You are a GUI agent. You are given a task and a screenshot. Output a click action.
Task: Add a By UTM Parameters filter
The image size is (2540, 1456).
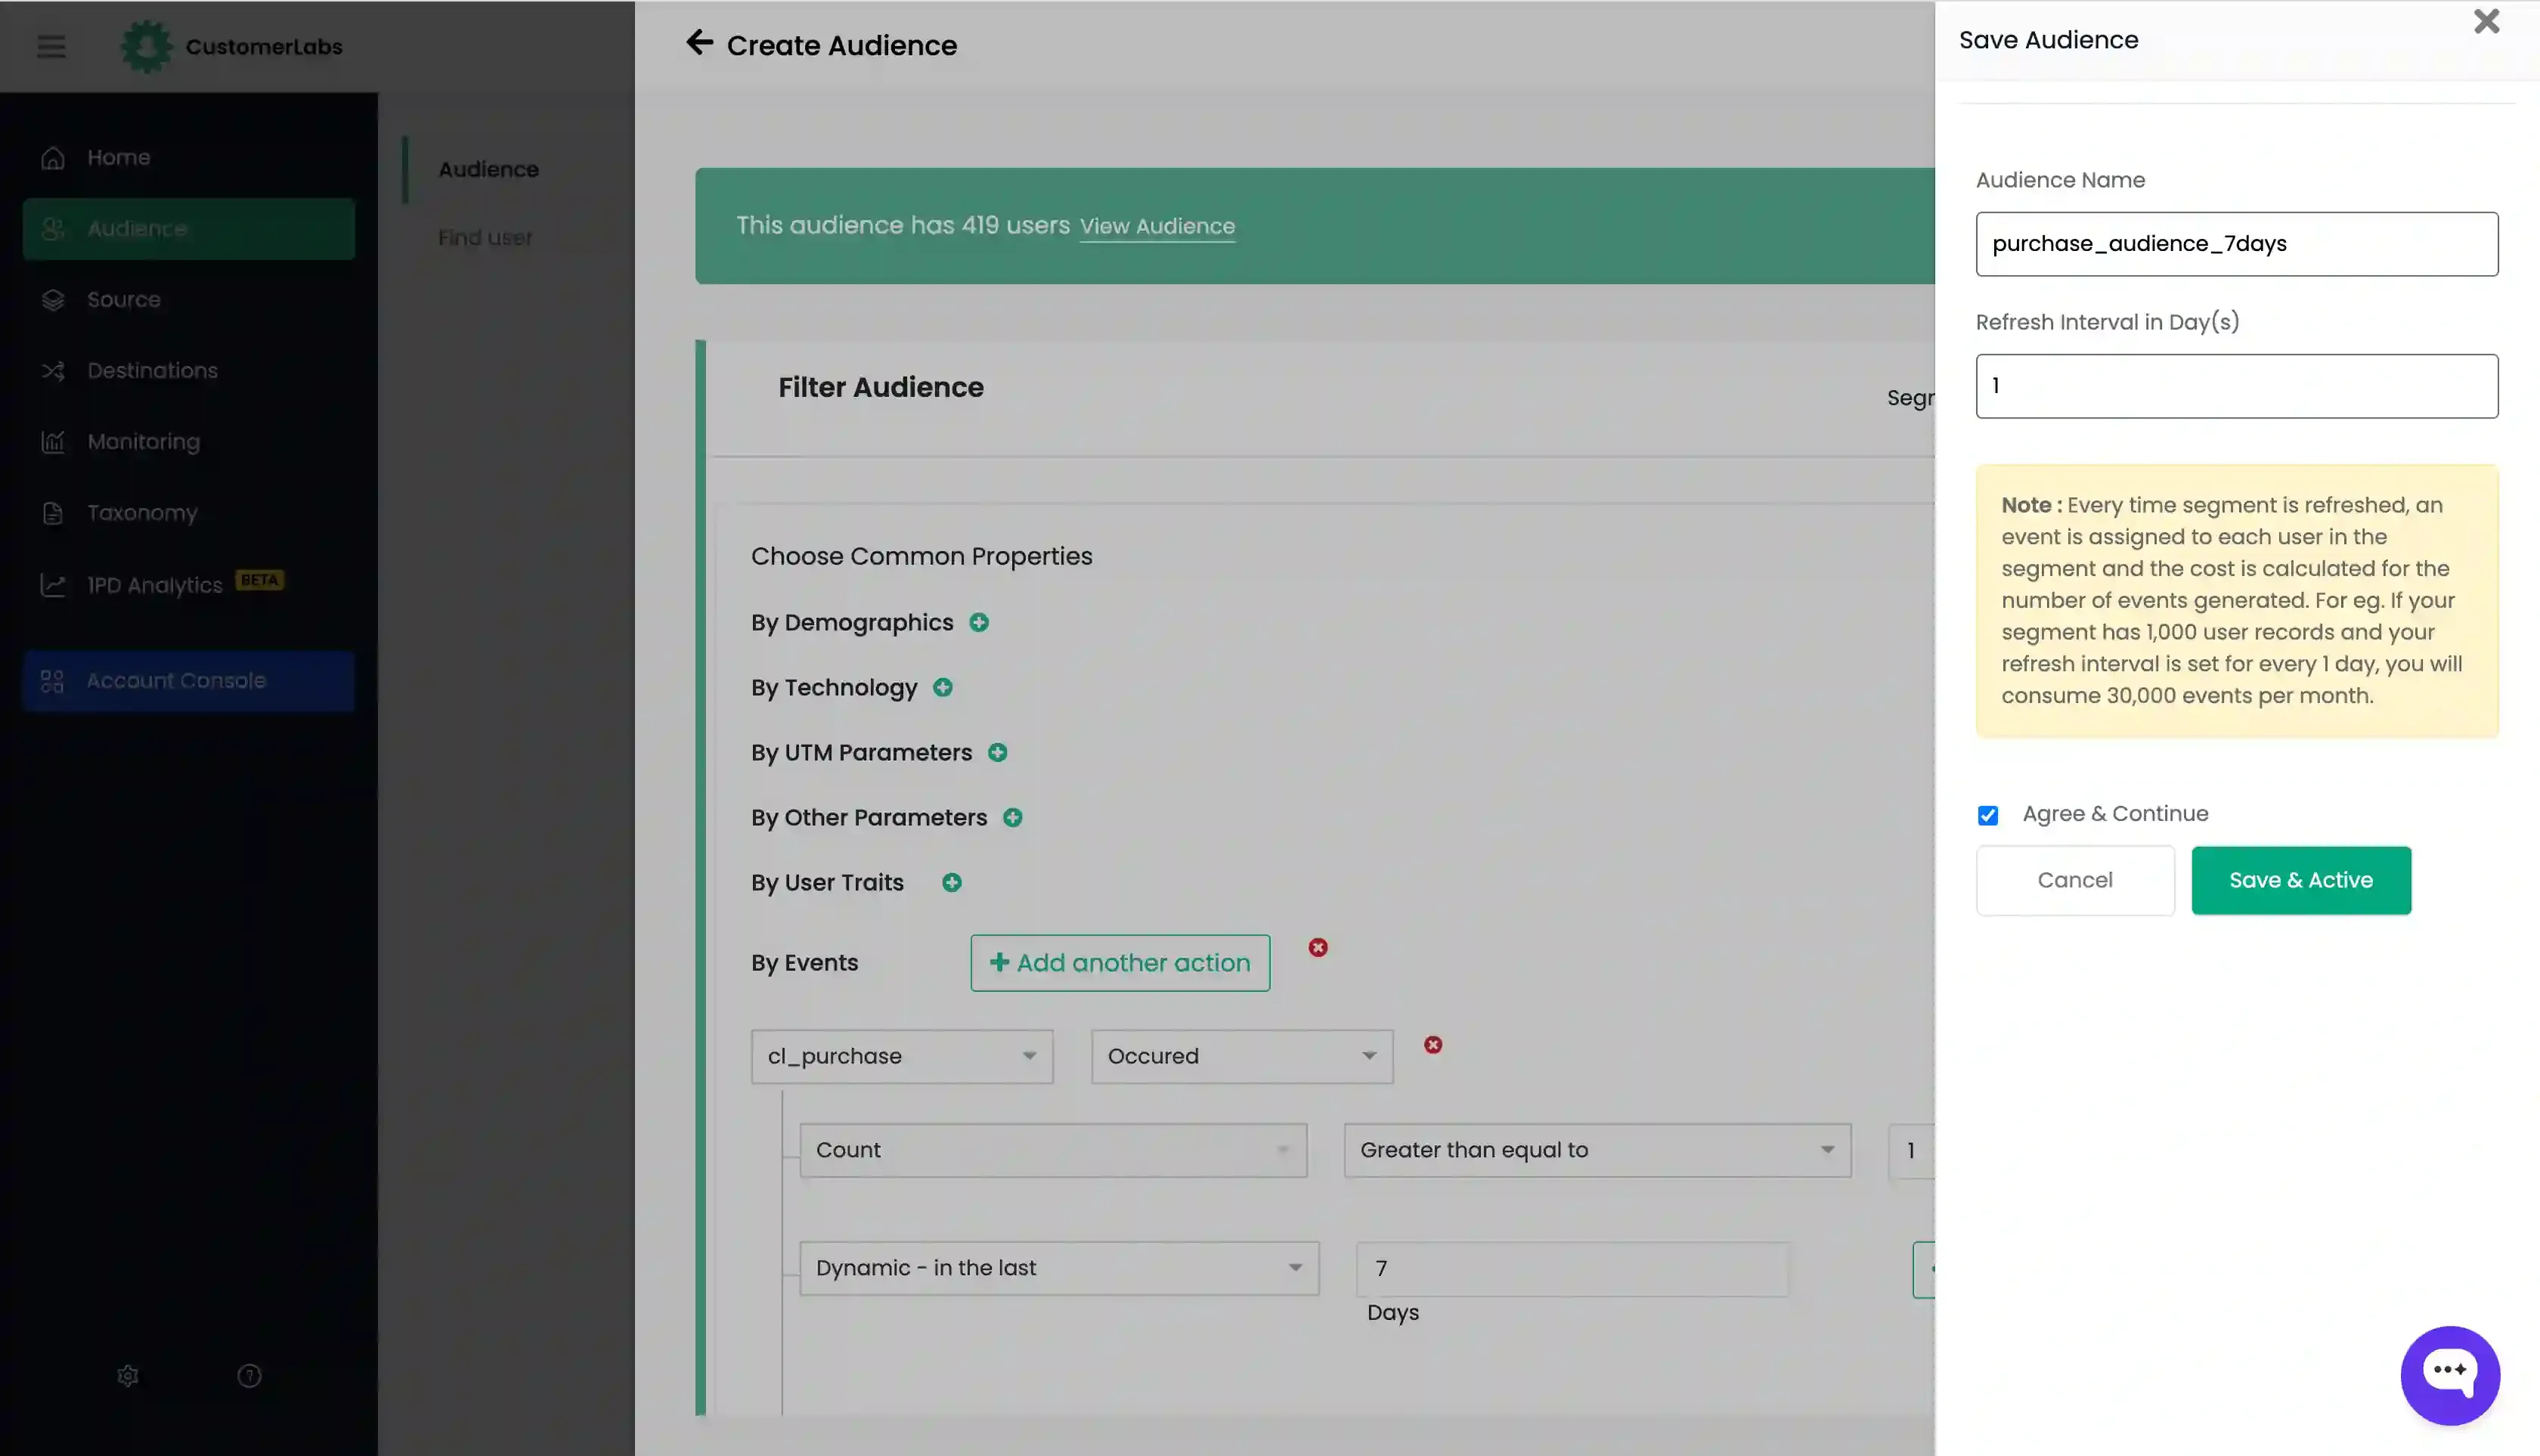[x=998, y=752]
